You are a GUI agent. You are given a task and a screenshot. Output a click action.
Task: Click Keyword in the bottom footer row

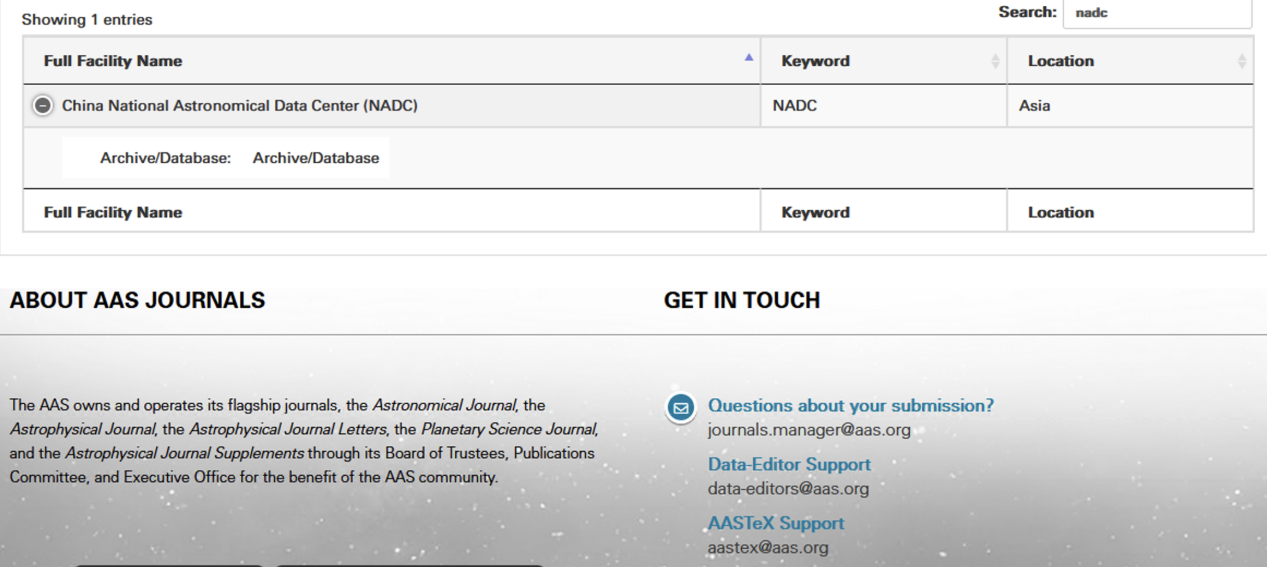[x=815, y=212]
